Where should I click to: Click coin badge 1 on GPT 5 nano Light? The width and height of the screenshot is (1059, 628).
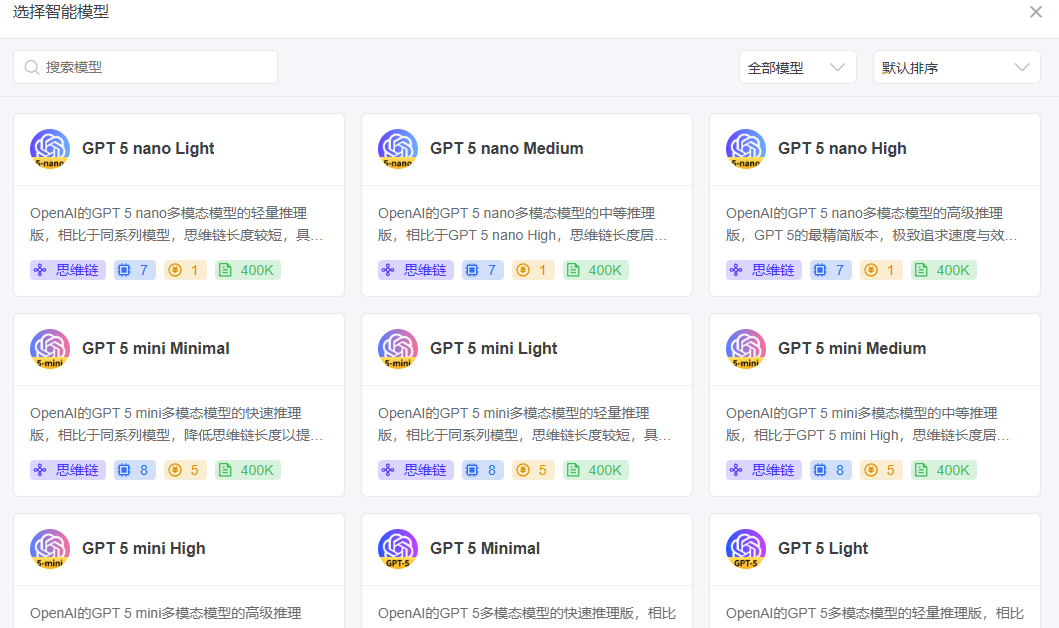185,270
